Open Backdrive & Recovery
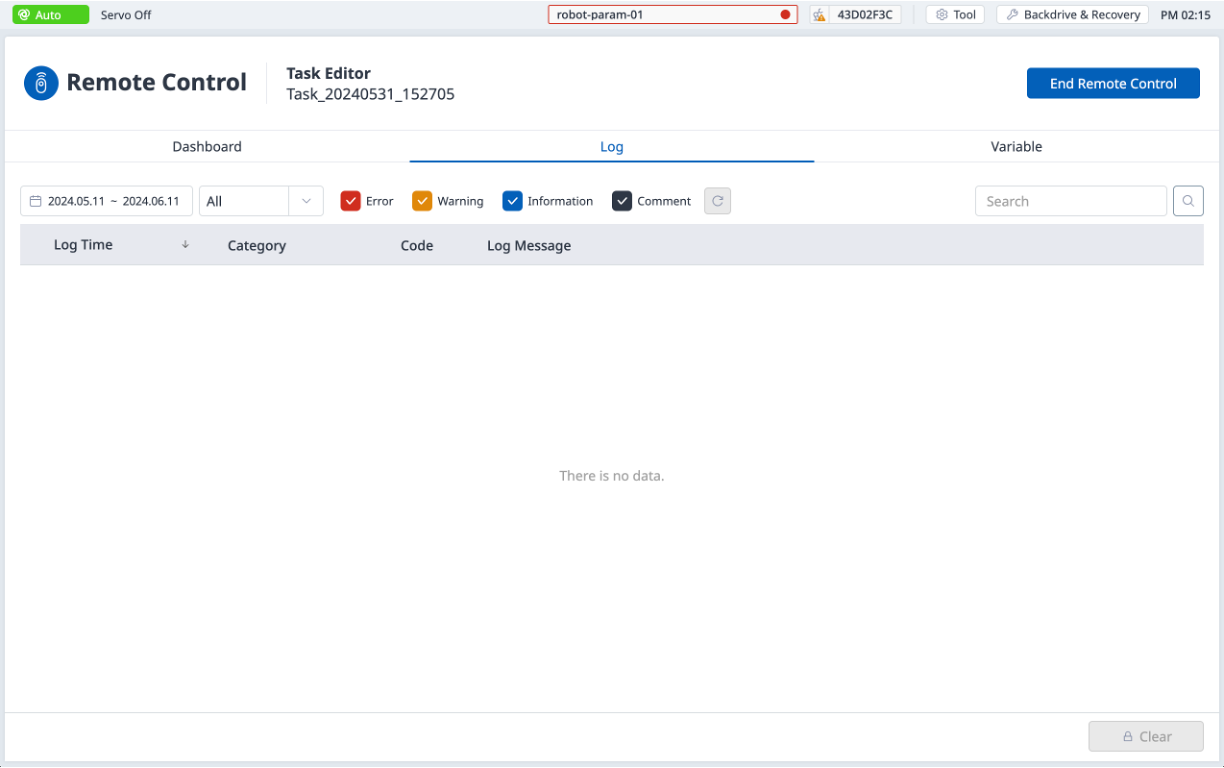Screen dimensions: 1224x768 click(1073, 15)
